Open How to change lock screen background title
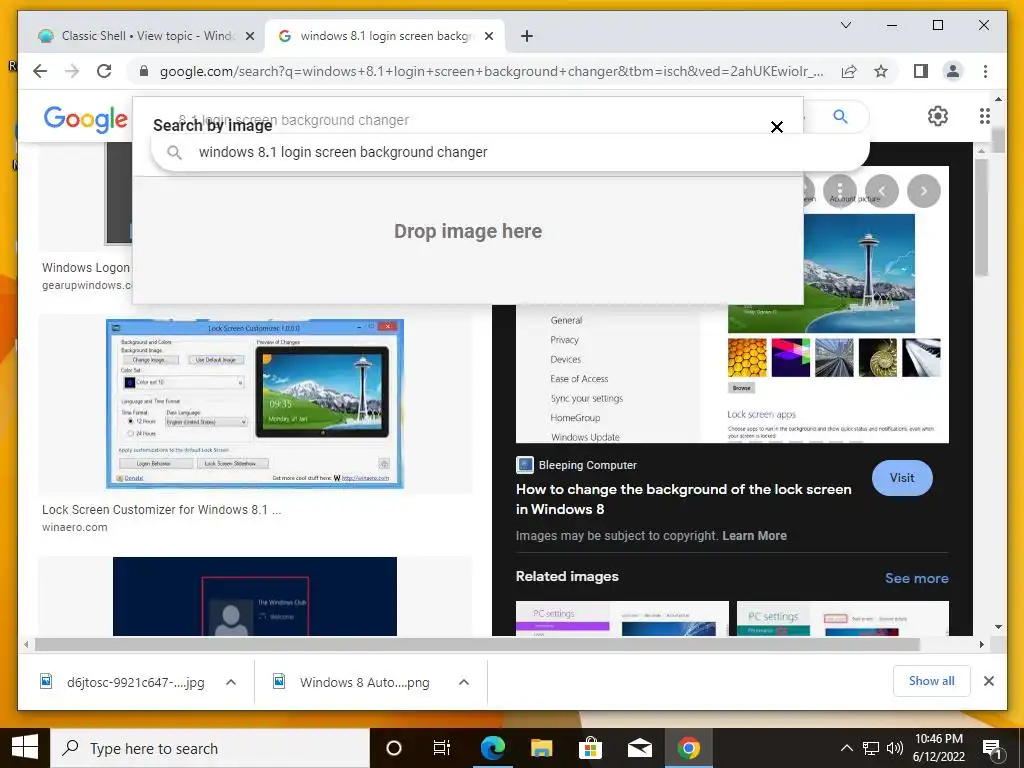The width and height of the screenshot is (1024, 768). pos(683,499)
